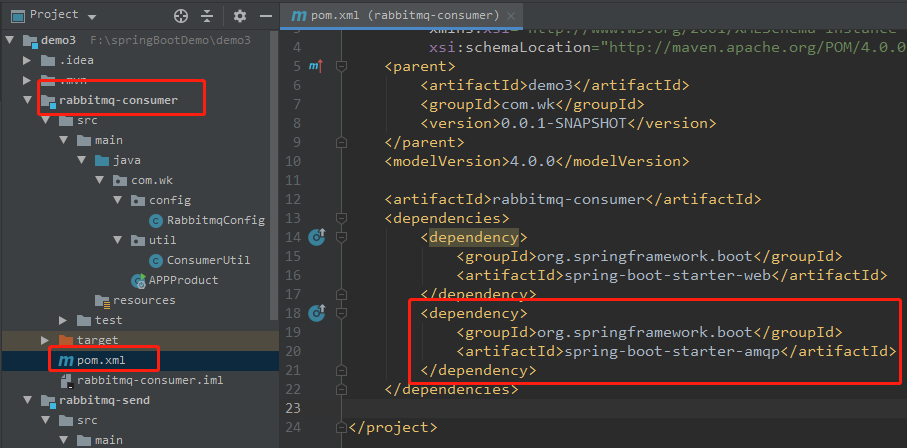The height and width of the screenshot is (448, 907).
Task: Select pom.xml in project tree
Action: pyautogui.click(x=101, y=360)
